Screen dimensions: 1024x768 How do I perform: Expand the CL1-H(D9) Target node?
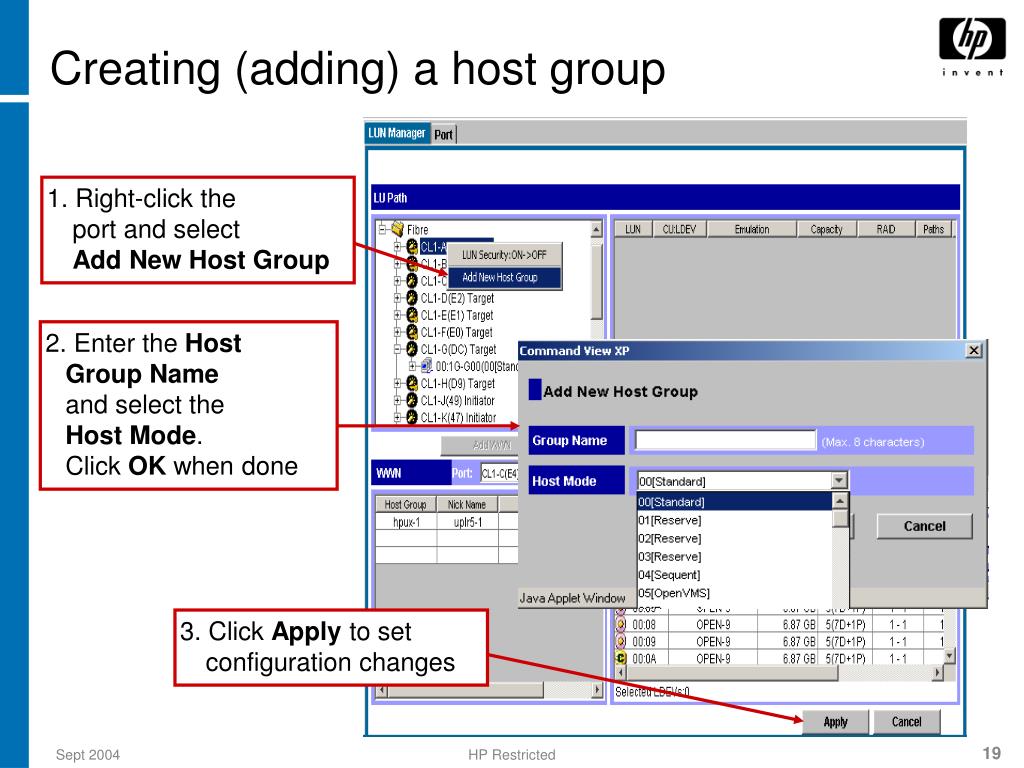[x=397, y=383]
